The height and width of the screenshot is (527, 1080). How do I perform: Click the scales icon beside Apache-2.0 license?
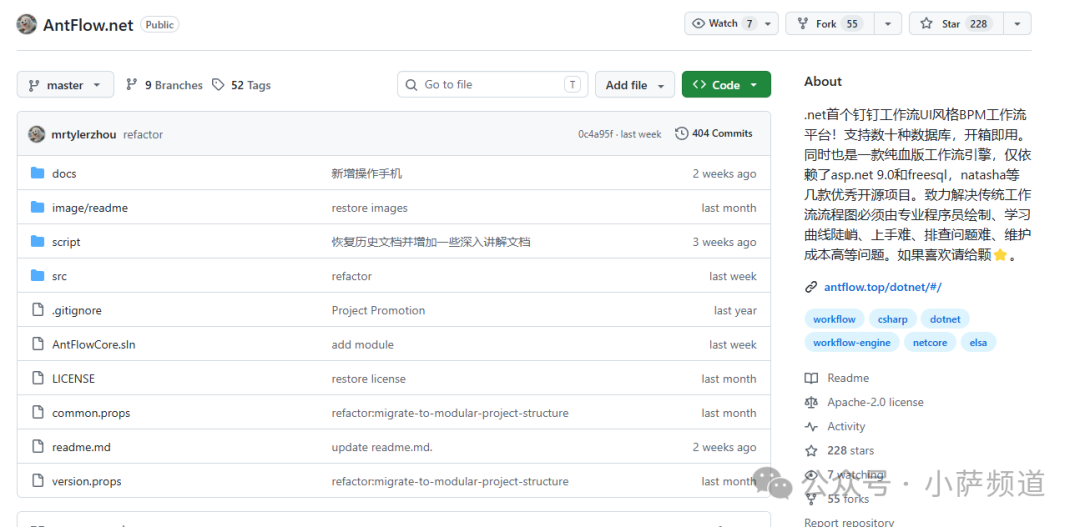(x=811, y=402)
